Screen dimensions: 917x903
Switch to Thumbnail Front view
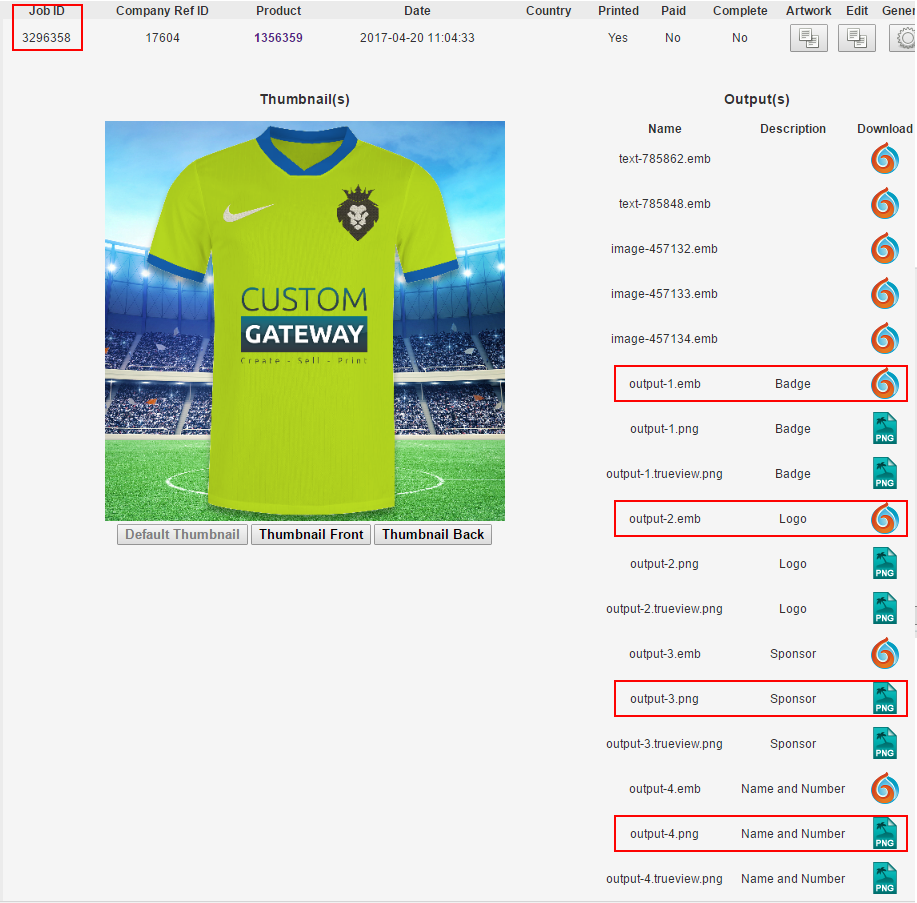tap(311, 535)
